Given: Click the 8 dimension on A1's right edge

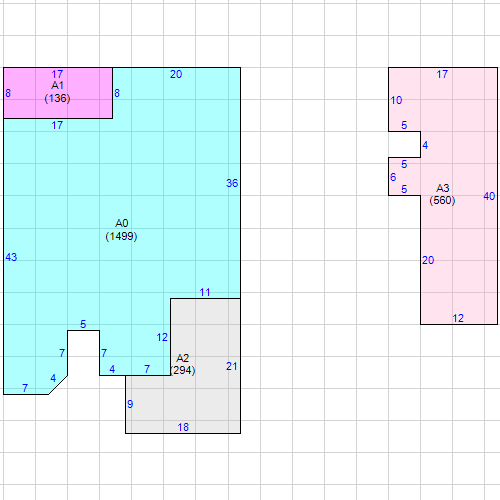Looking at the screenshot, I should click(117, 93).
